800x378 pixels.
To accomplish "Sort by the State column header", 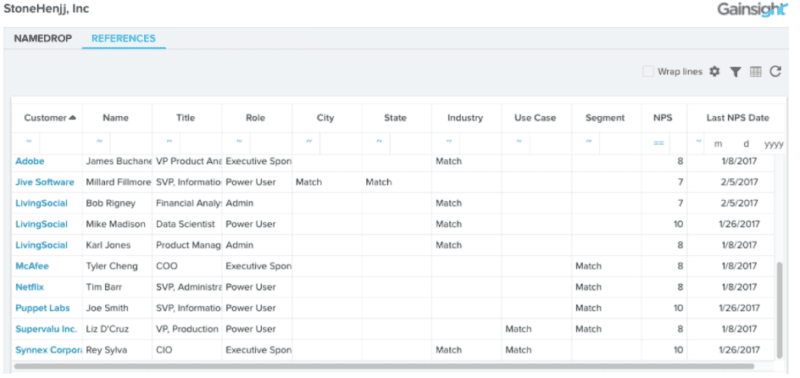I will coord(395,118).
